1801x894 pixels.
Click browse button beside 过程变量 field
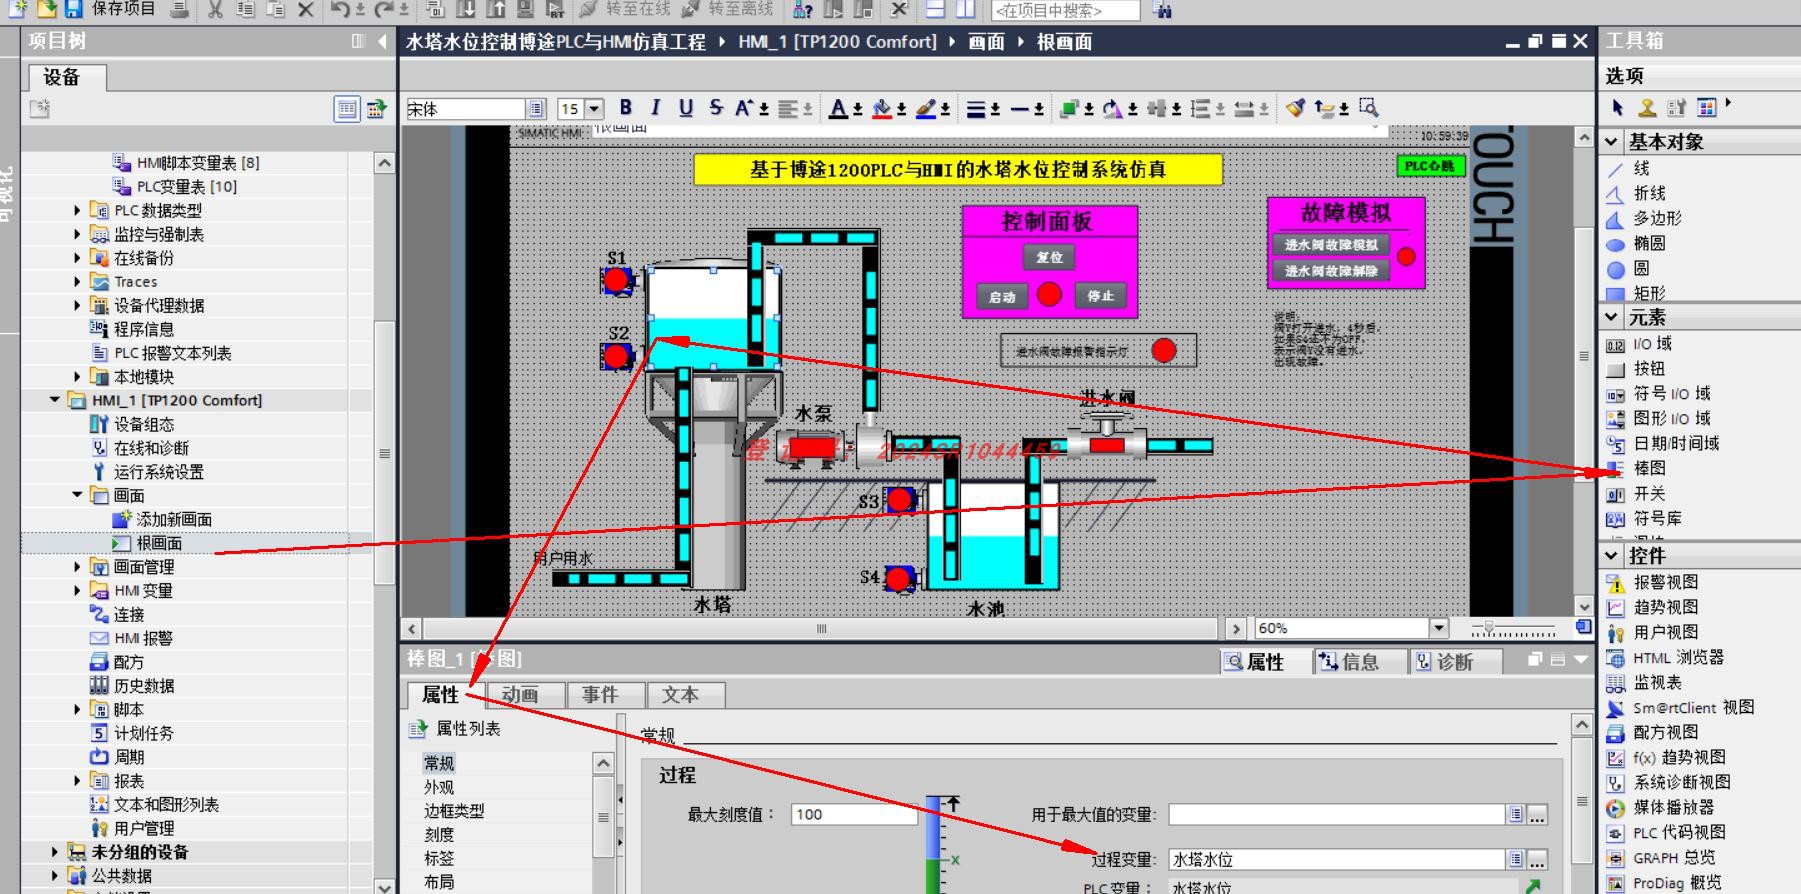pos(1538,860)
